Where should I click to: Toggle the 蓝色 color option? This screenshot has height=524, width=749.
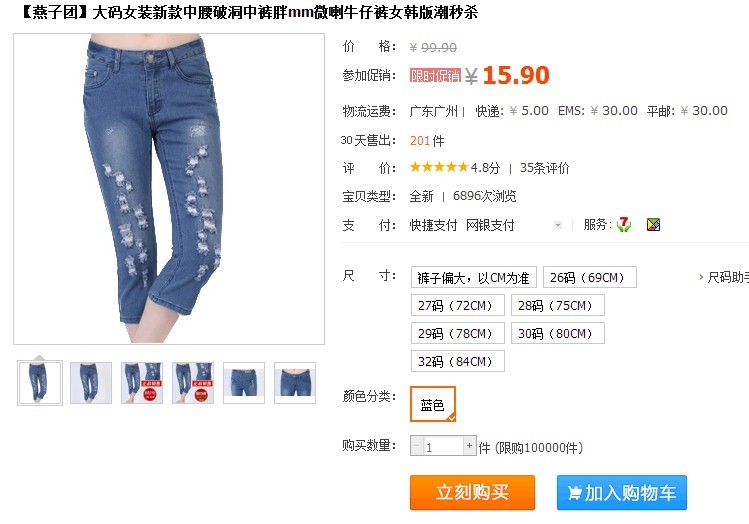coord(432,404)
